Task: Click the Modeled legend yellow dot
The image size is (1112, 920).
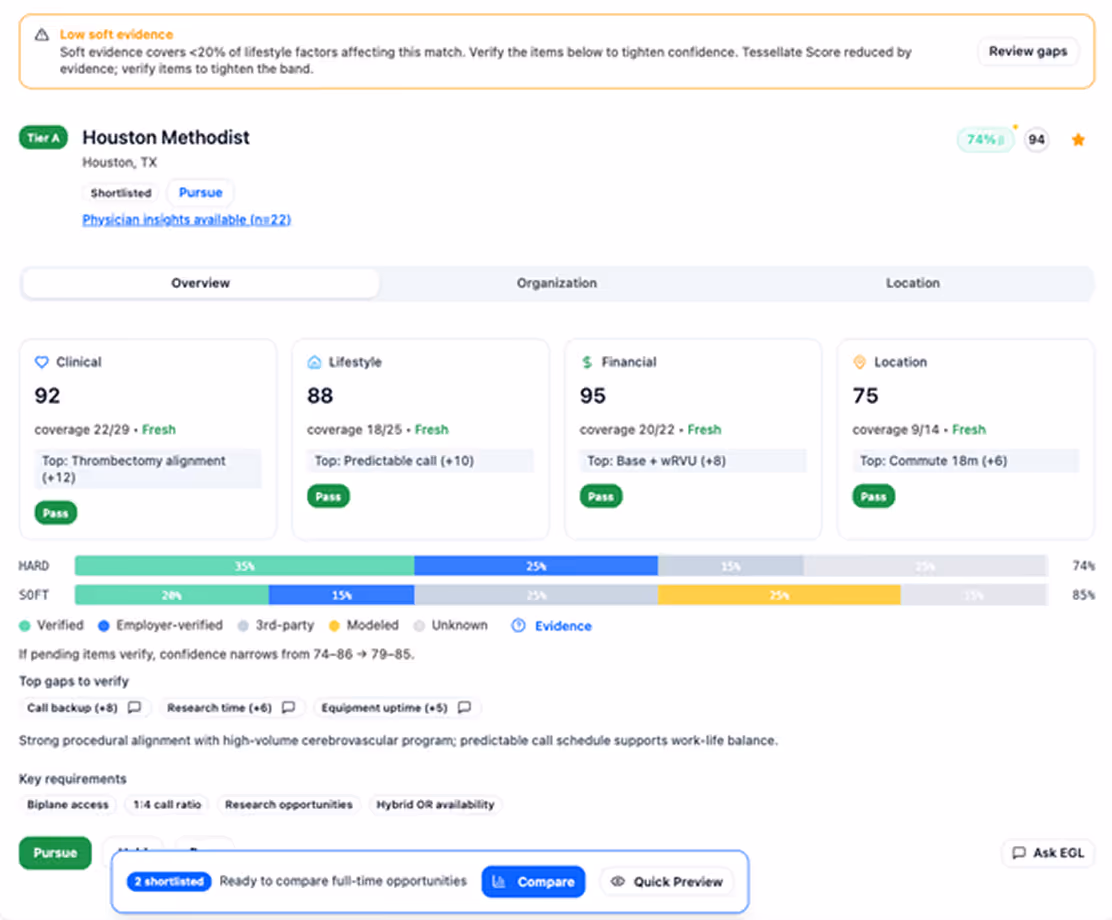Action: tap(334, 626)
